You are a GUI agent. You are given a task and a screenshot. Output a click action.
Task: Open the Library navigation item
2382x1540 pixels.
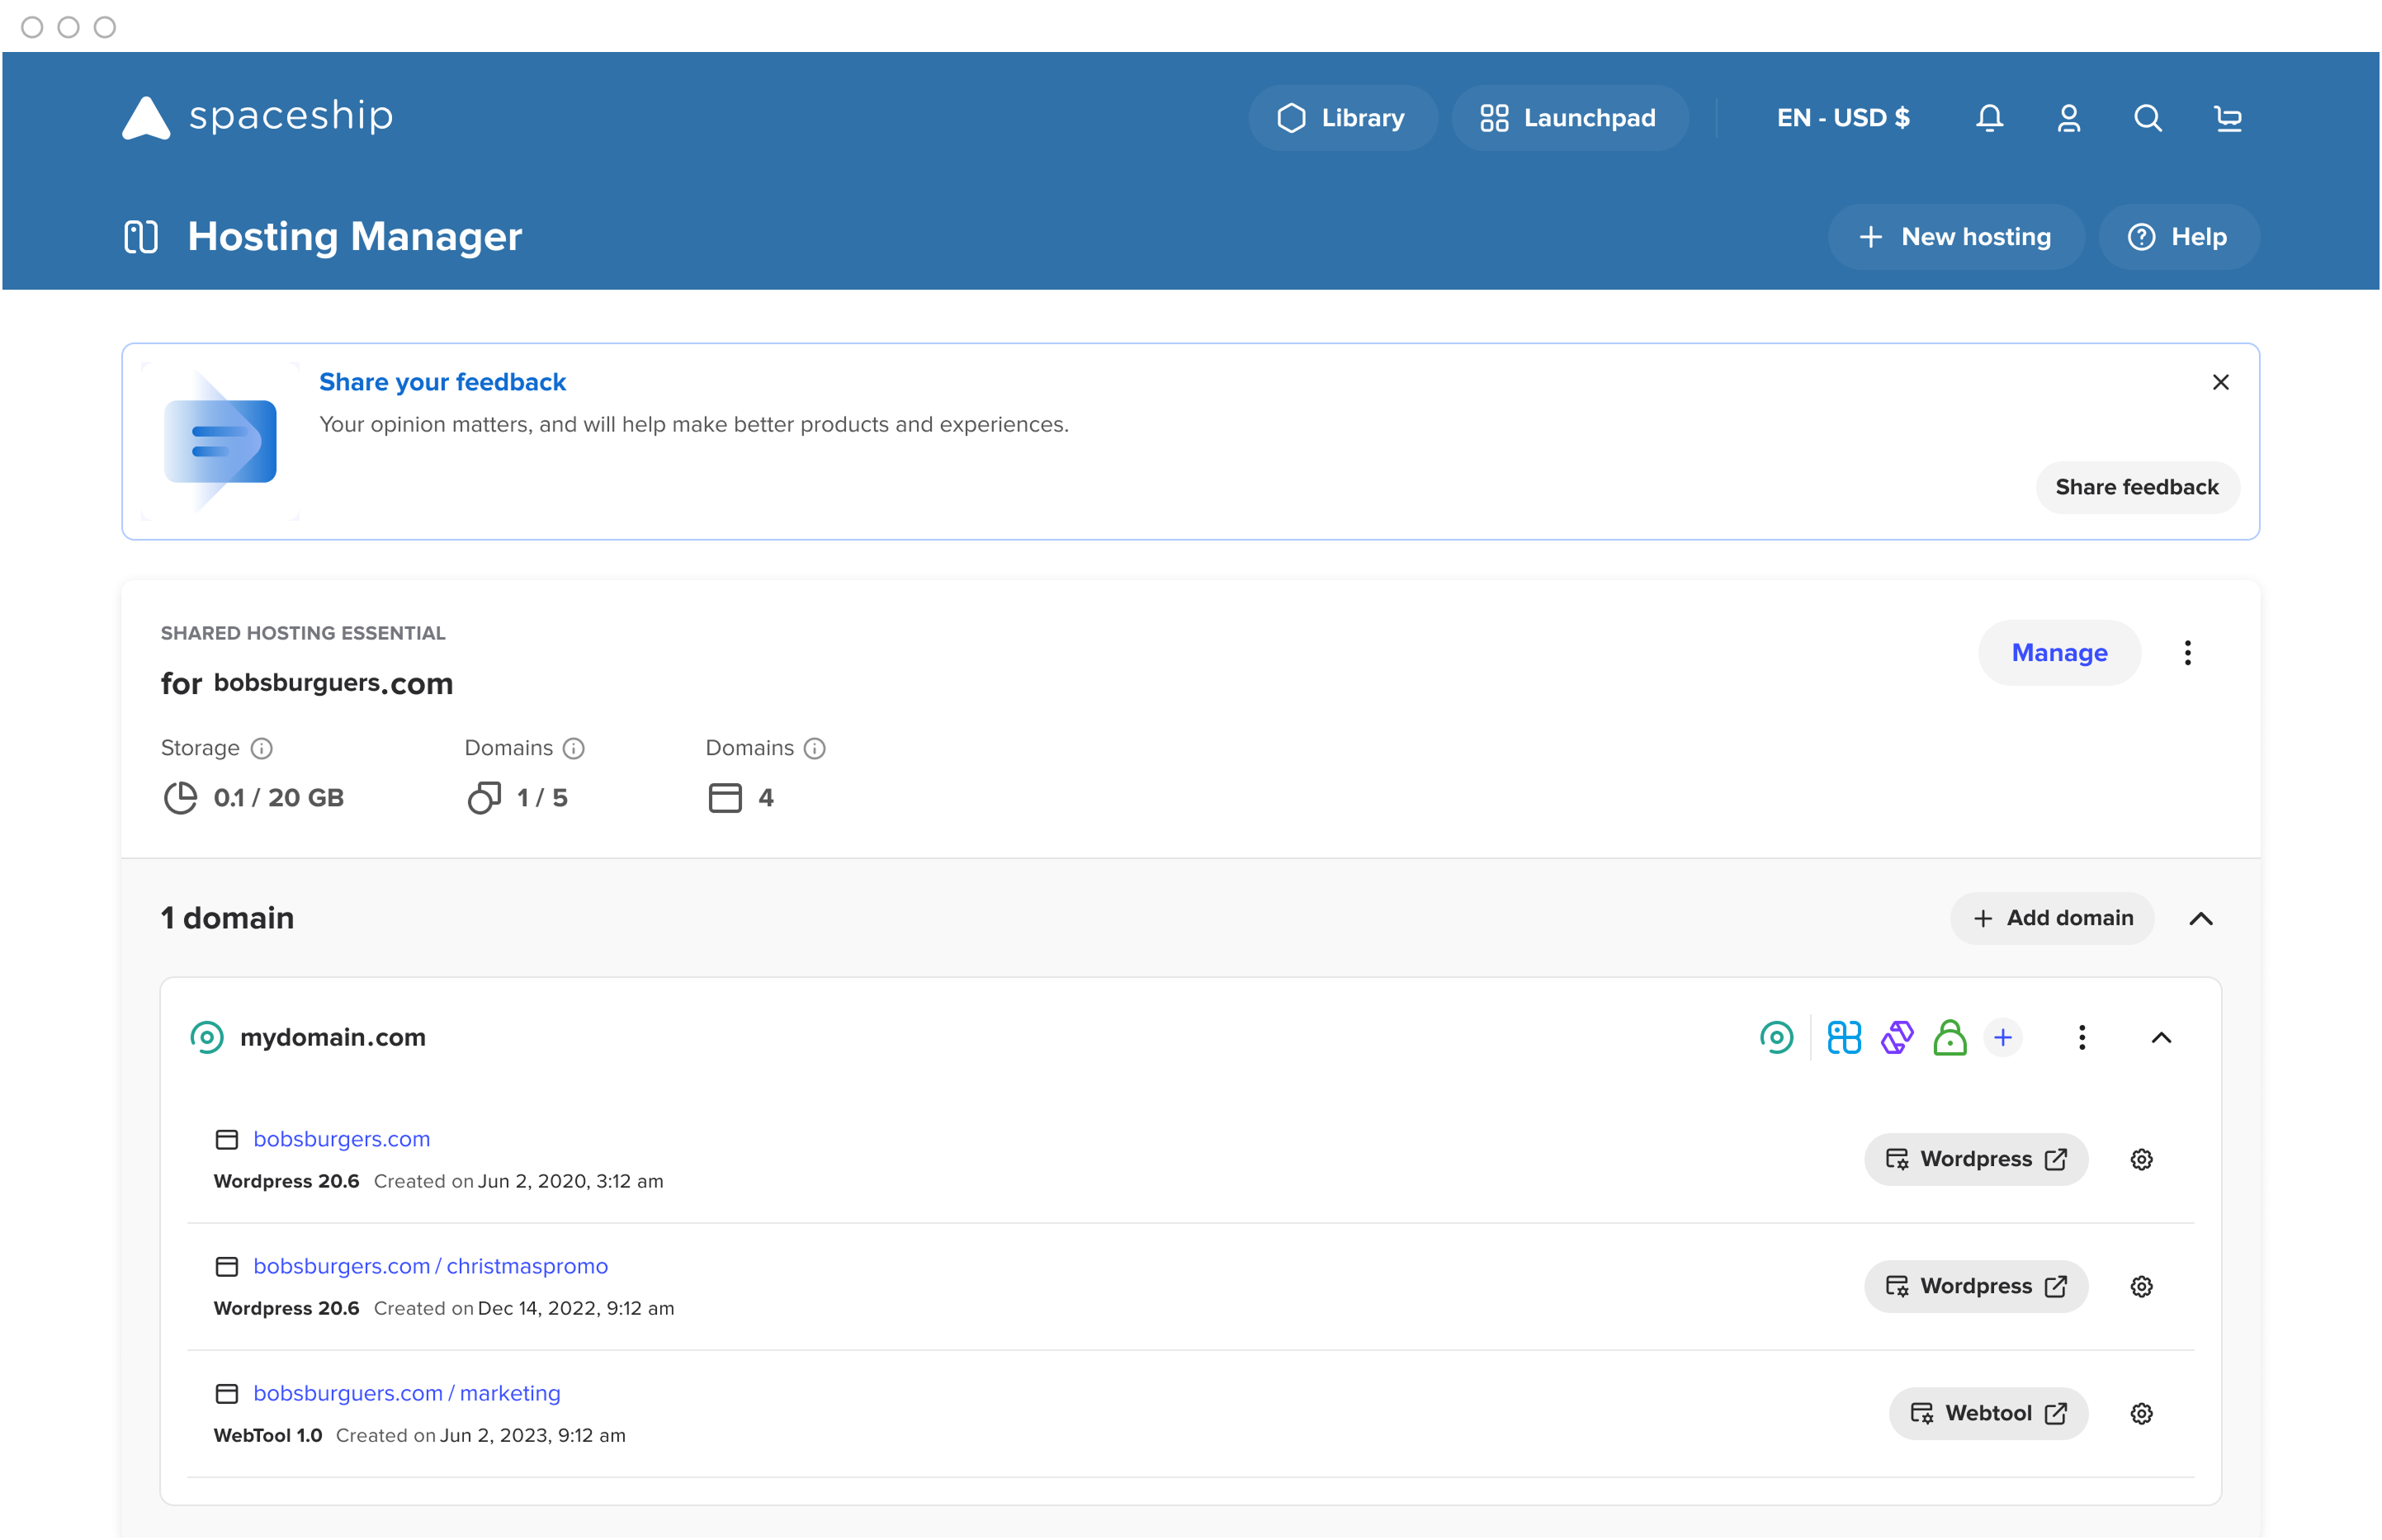pyautogui.click(x=1342, y=117)
